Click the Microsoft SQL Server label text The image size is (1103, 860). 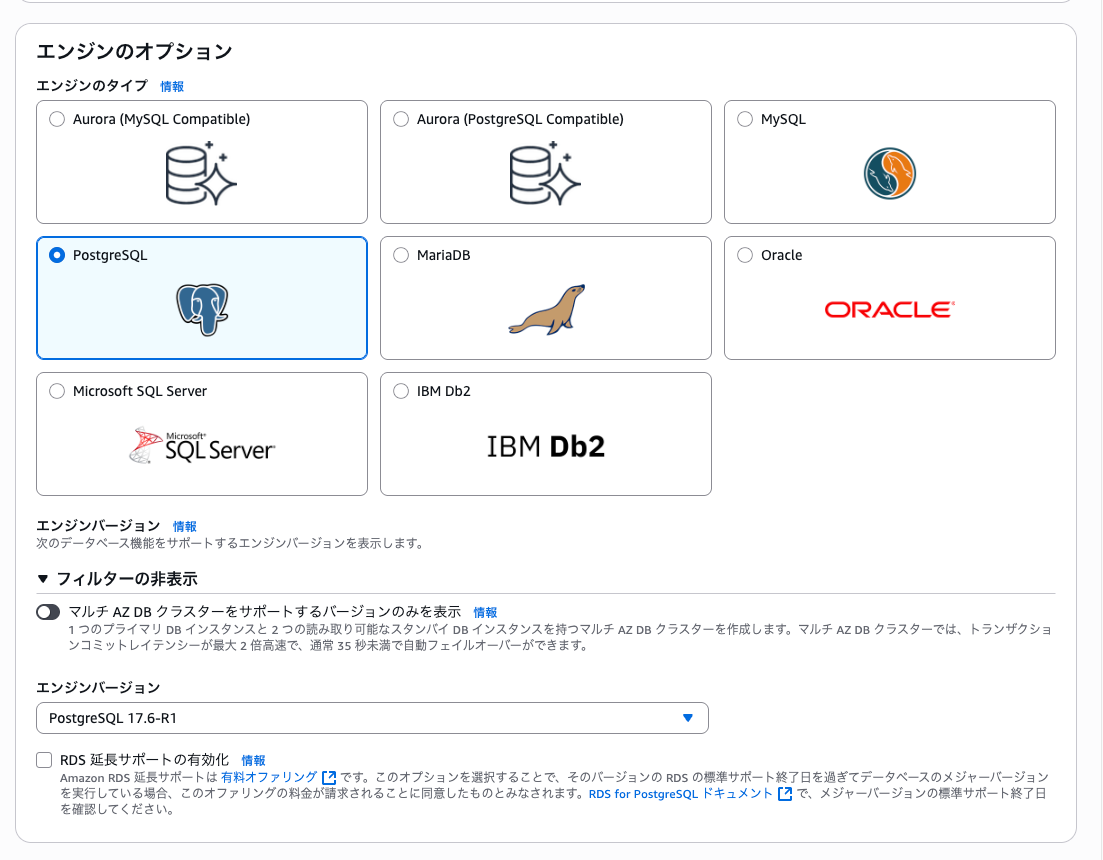click(140, 391)
